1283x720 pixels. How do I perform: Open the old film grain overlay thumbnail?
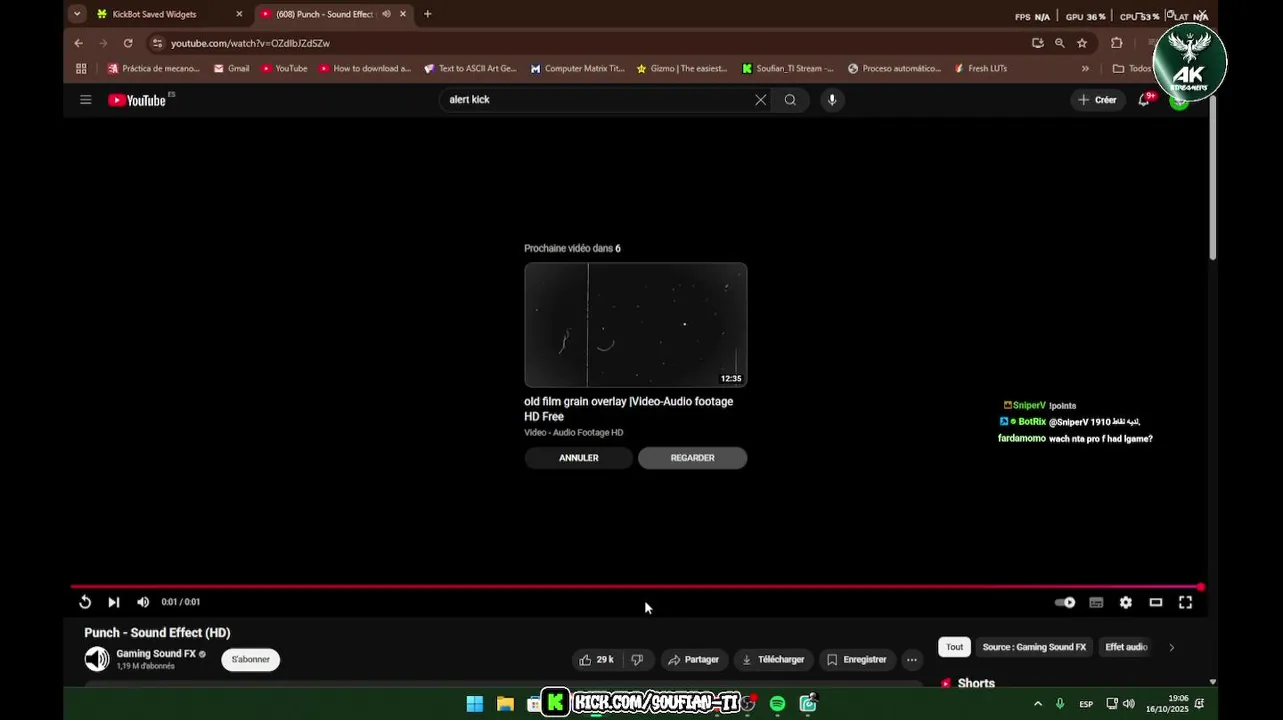(x=635, y=325)
